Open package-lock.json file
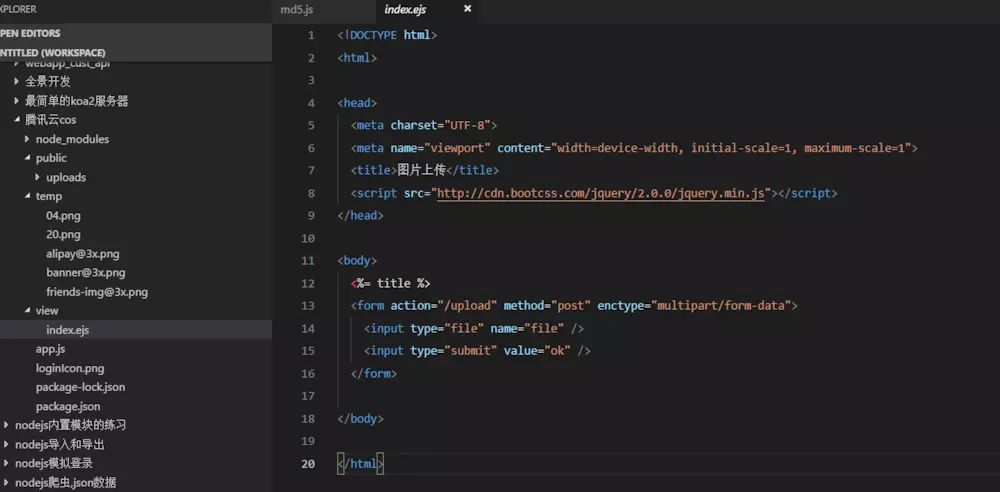This screenshot has width=1000, height=492. pos(80,387)
